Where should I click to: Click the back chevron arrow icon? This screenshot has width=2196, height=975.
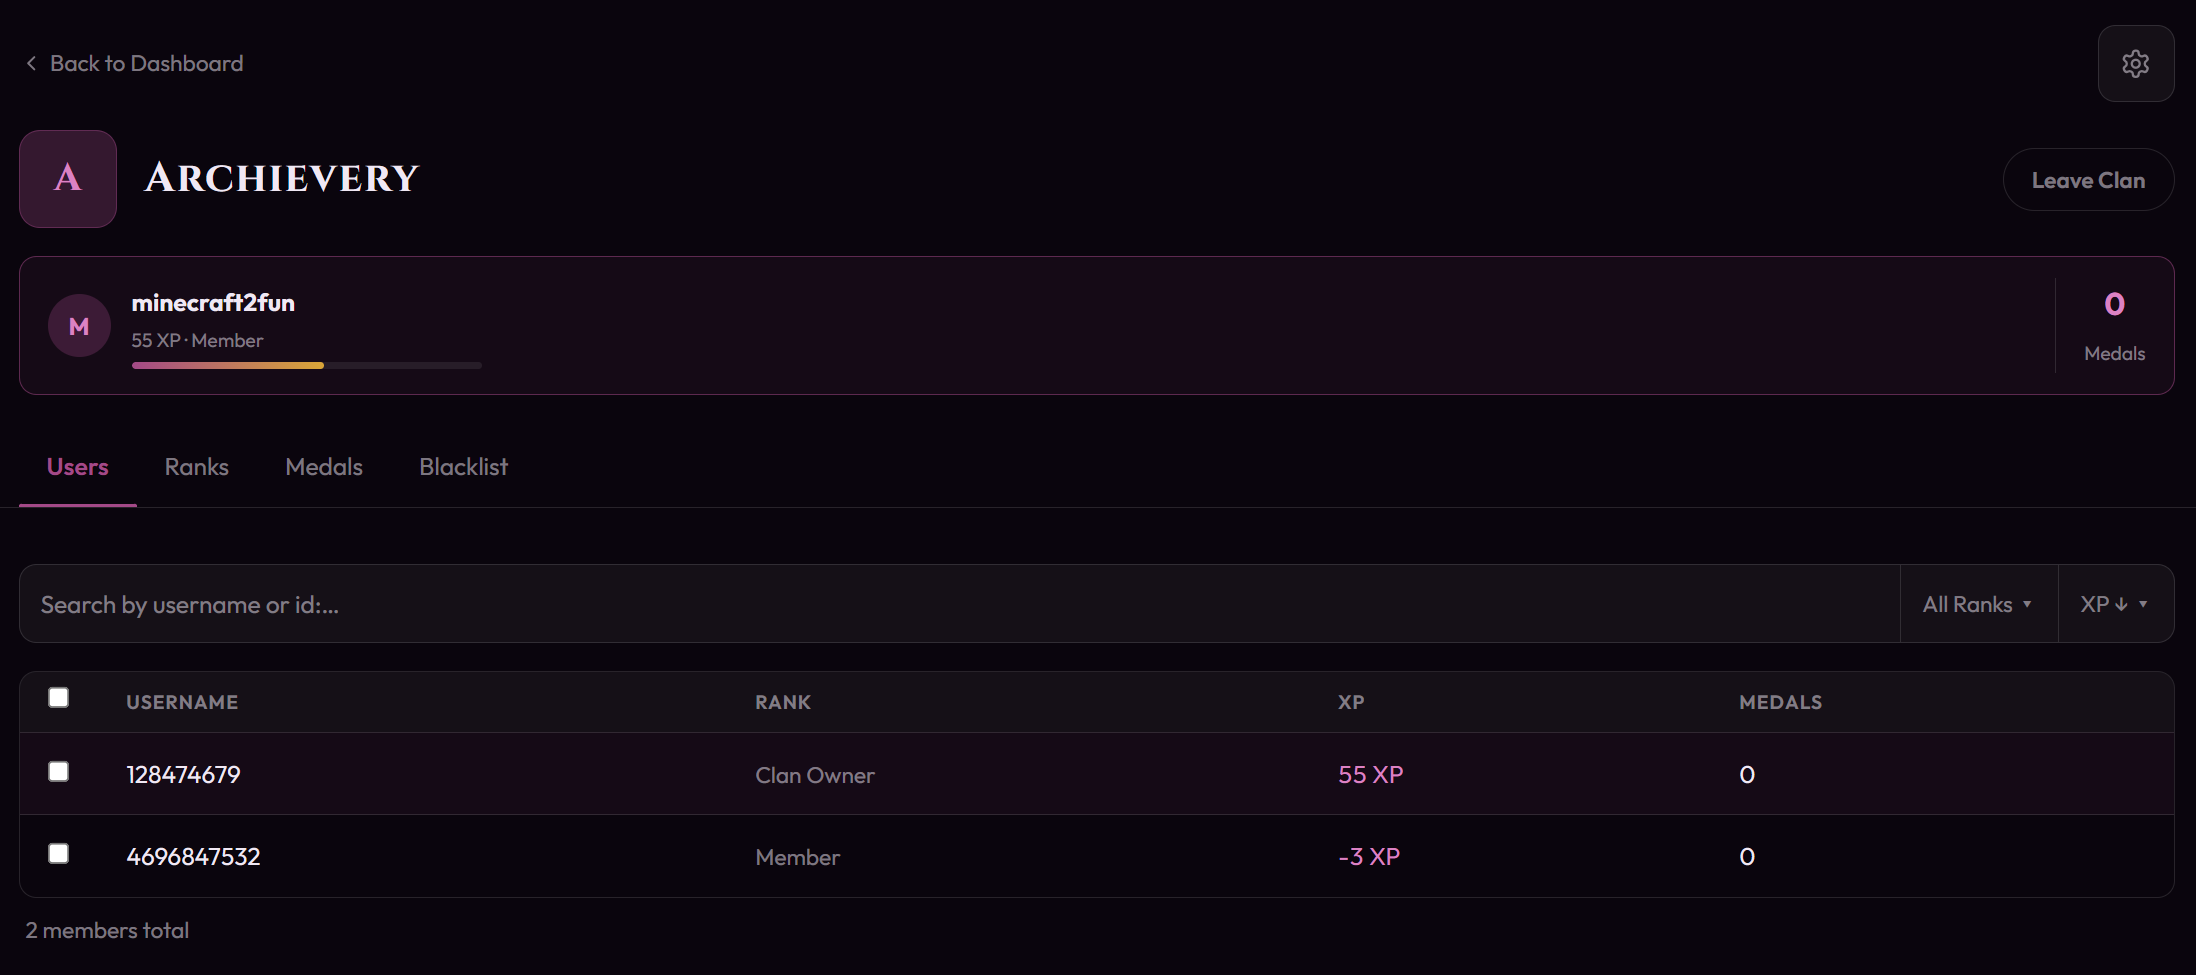point(31,63)
